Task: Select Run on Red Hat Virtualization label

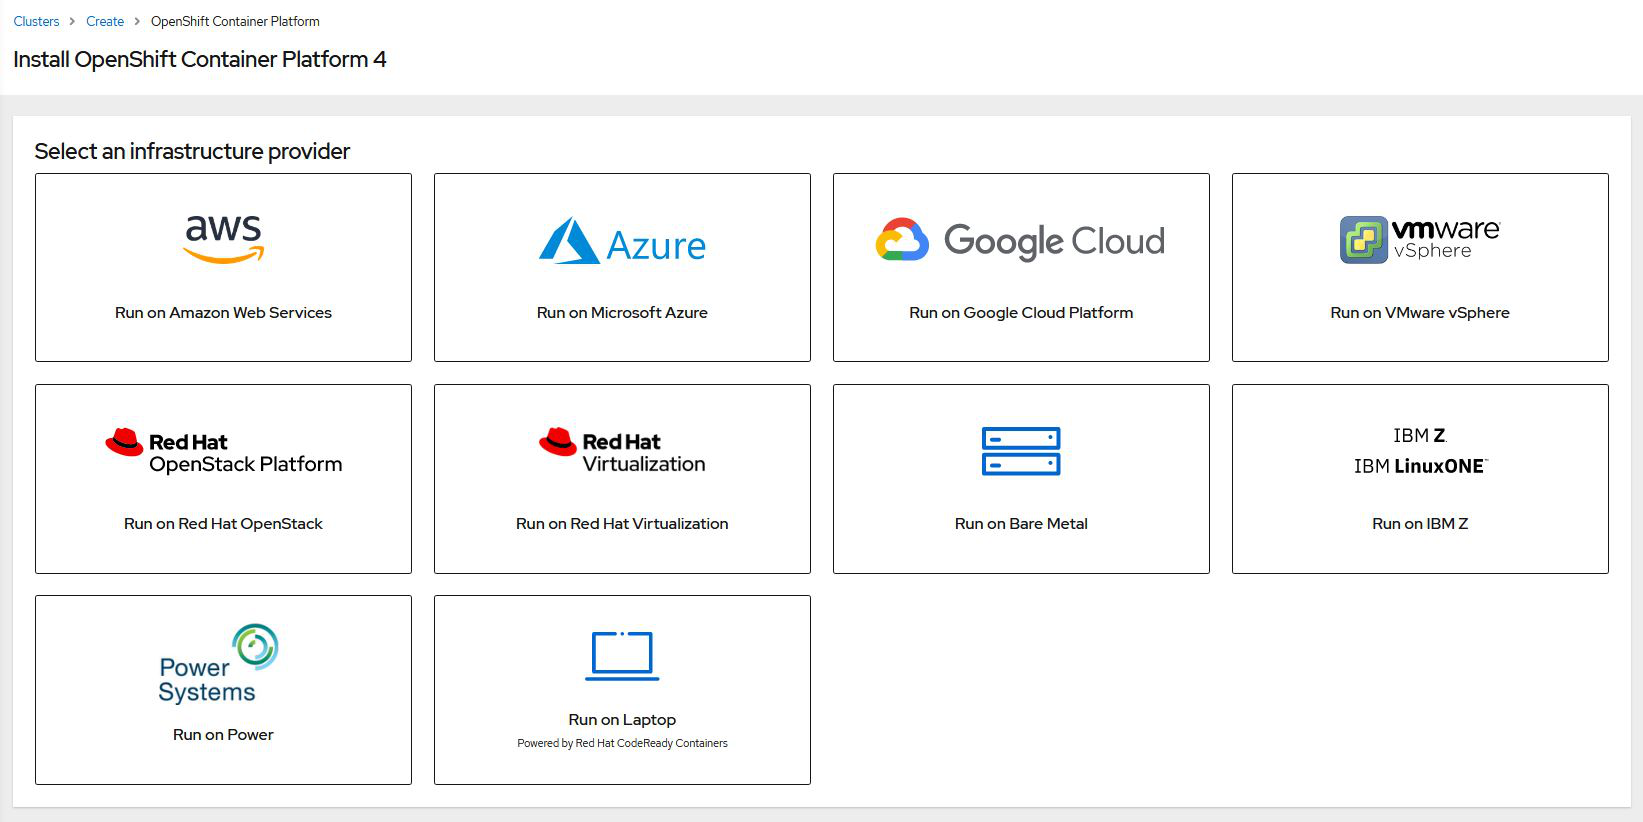Action: (x=622, y=524)
